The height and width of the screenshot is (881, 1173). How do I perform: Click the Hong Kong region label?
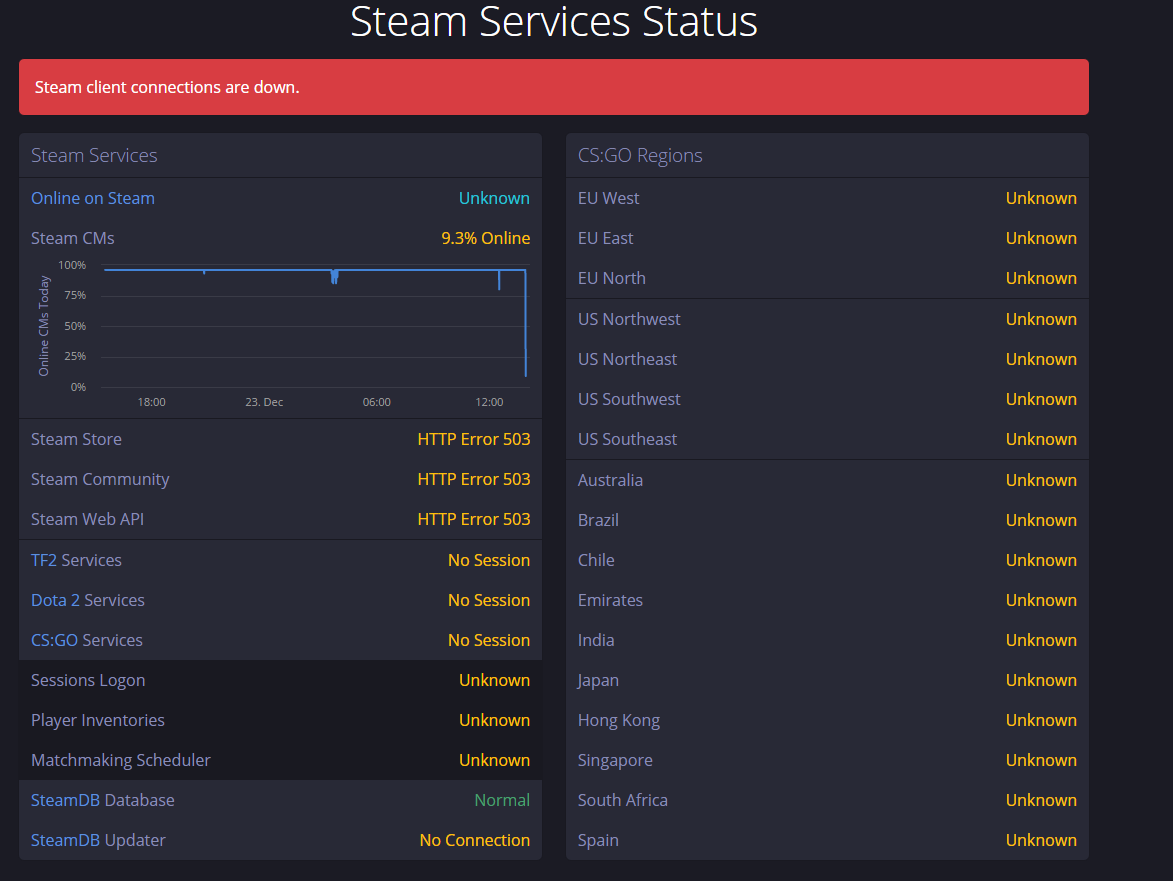pyautogui.click(x=619, y=720)
